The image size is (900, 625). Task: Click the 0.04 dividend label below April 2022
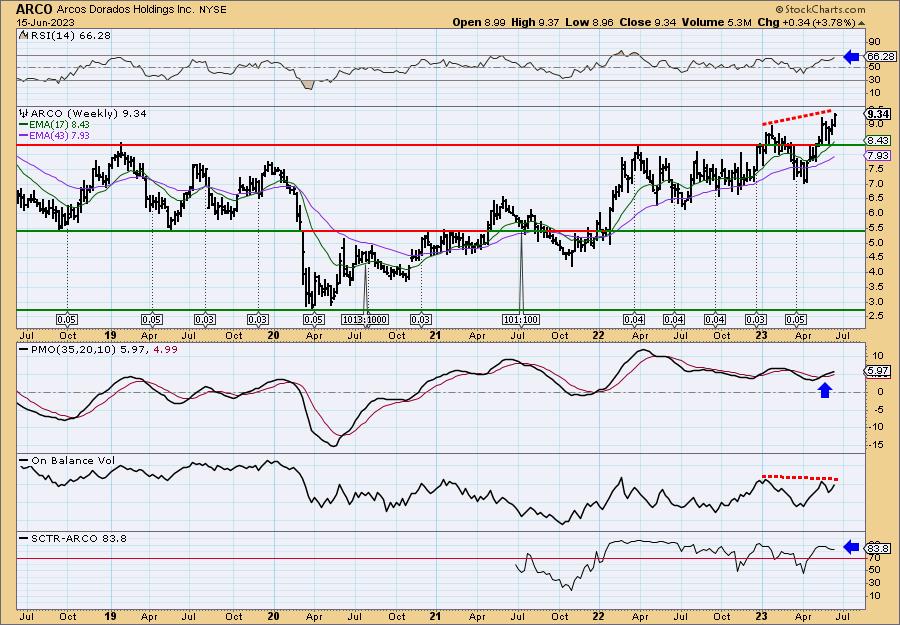coord(634,320)
